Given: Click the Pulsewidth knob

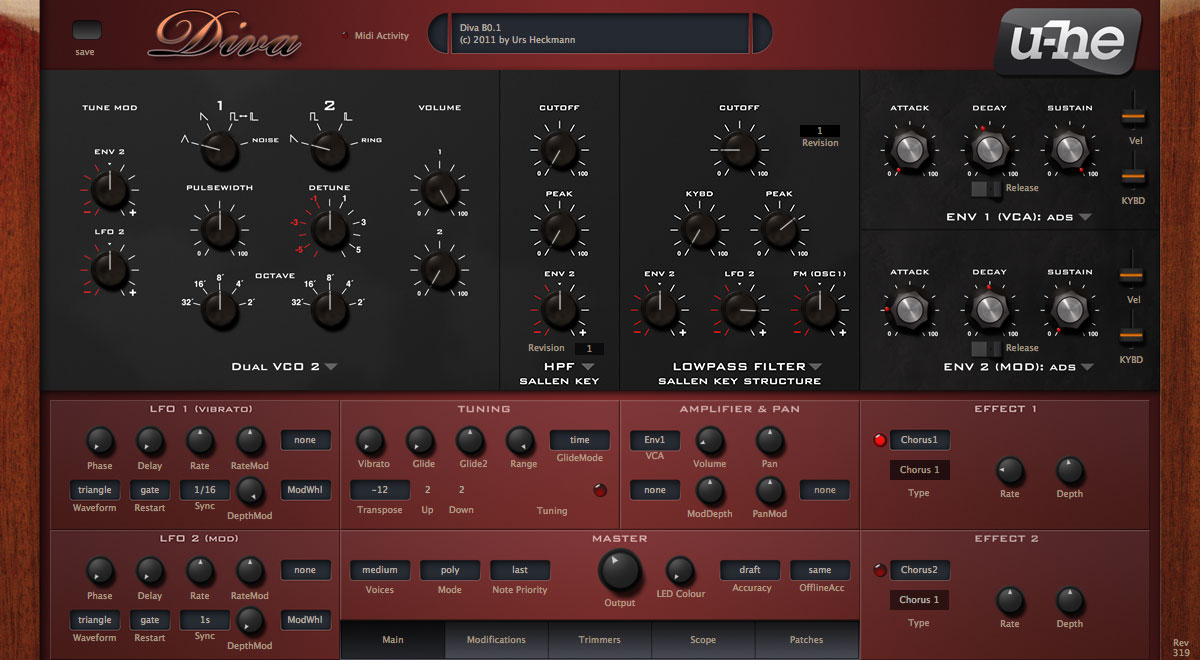Looking at the screenshot, I should click(x=219, y=229).
